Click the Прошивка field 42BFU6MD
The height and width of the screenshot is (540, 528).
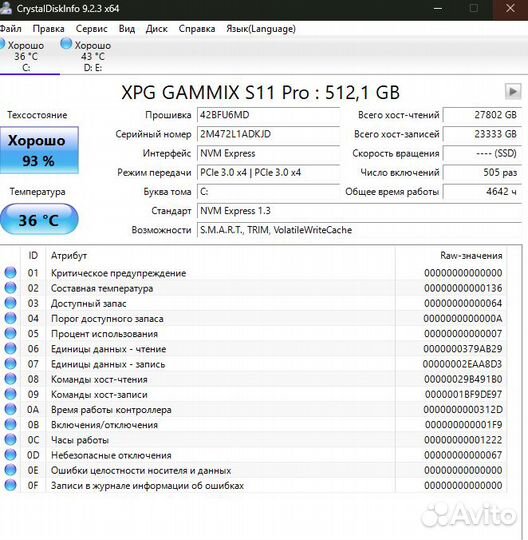[x=268, y=115]
